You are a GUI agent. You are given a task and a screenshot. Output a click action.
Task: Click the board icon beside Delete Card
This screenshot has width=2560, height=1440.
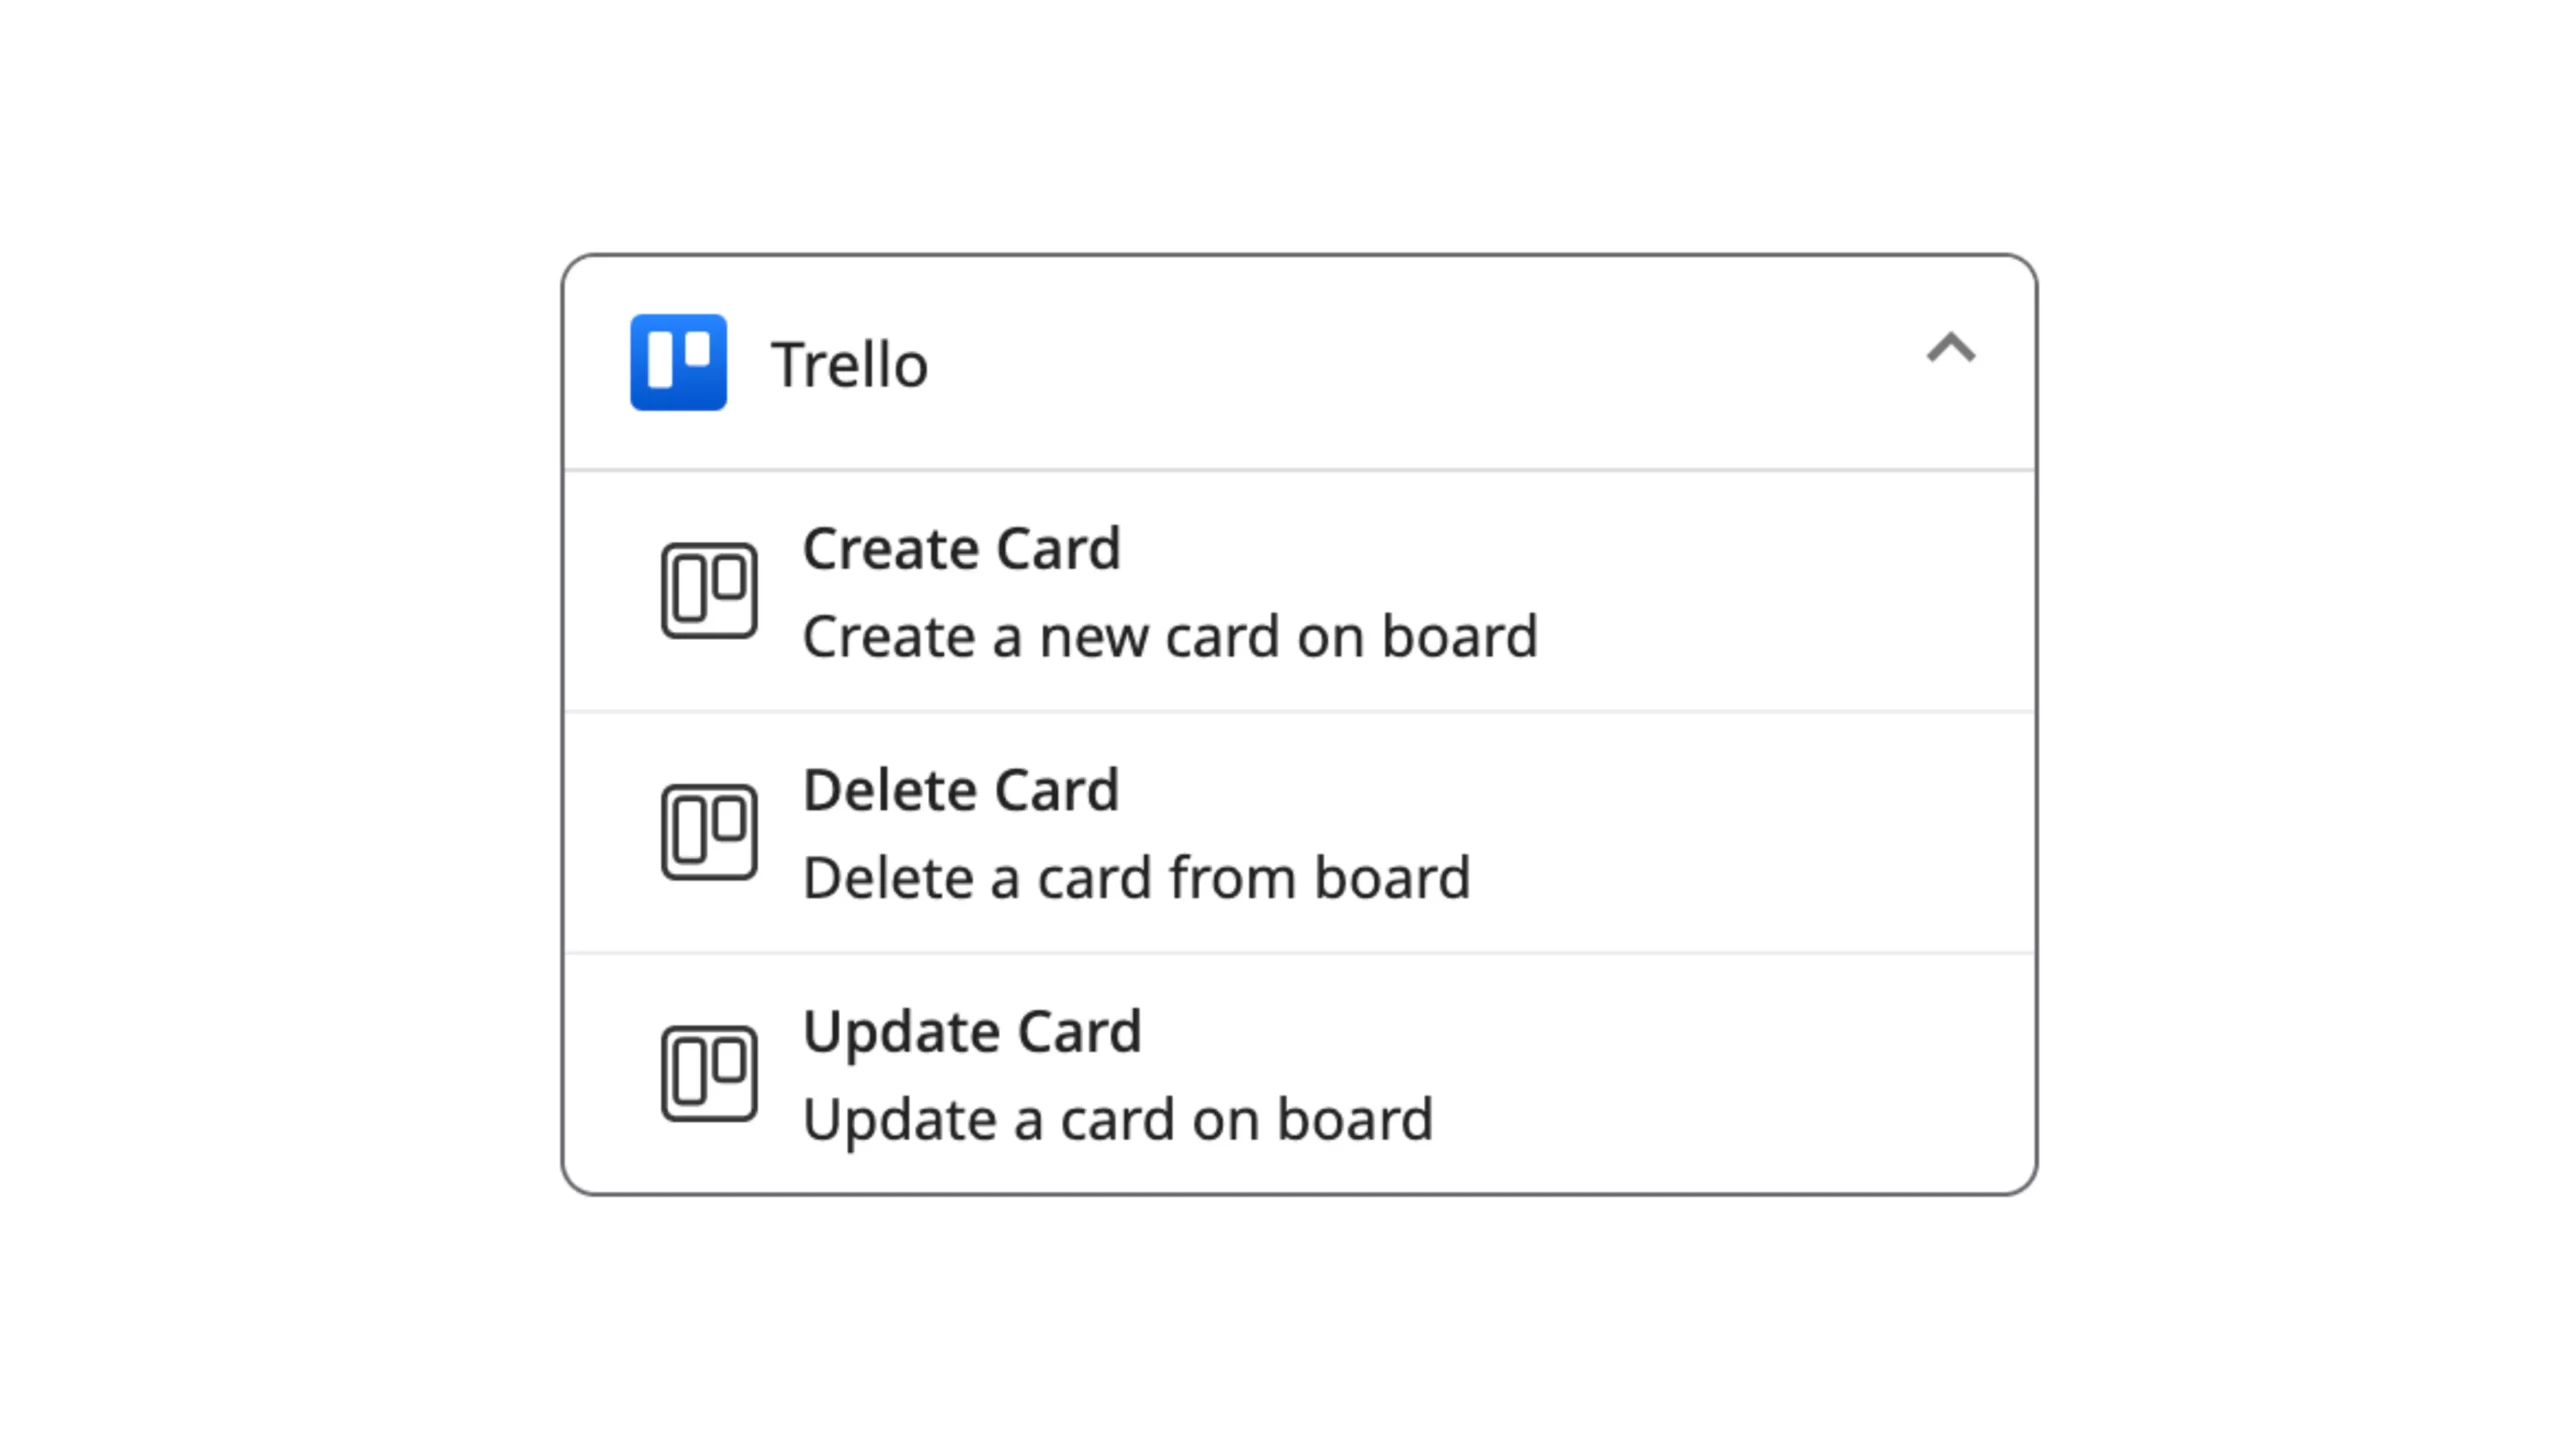coord(709,832)
